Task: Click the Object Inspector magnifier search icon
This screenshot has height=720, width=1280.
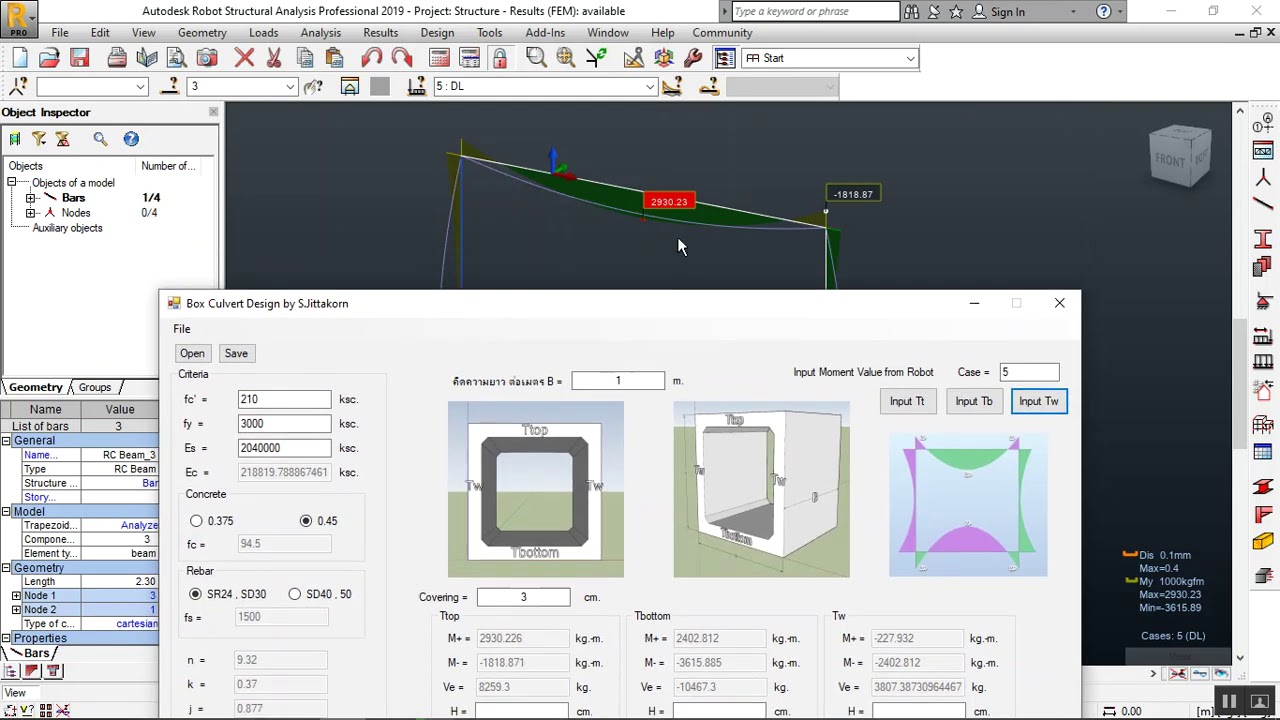Action: pyautogui.click(x=100, y=139)
